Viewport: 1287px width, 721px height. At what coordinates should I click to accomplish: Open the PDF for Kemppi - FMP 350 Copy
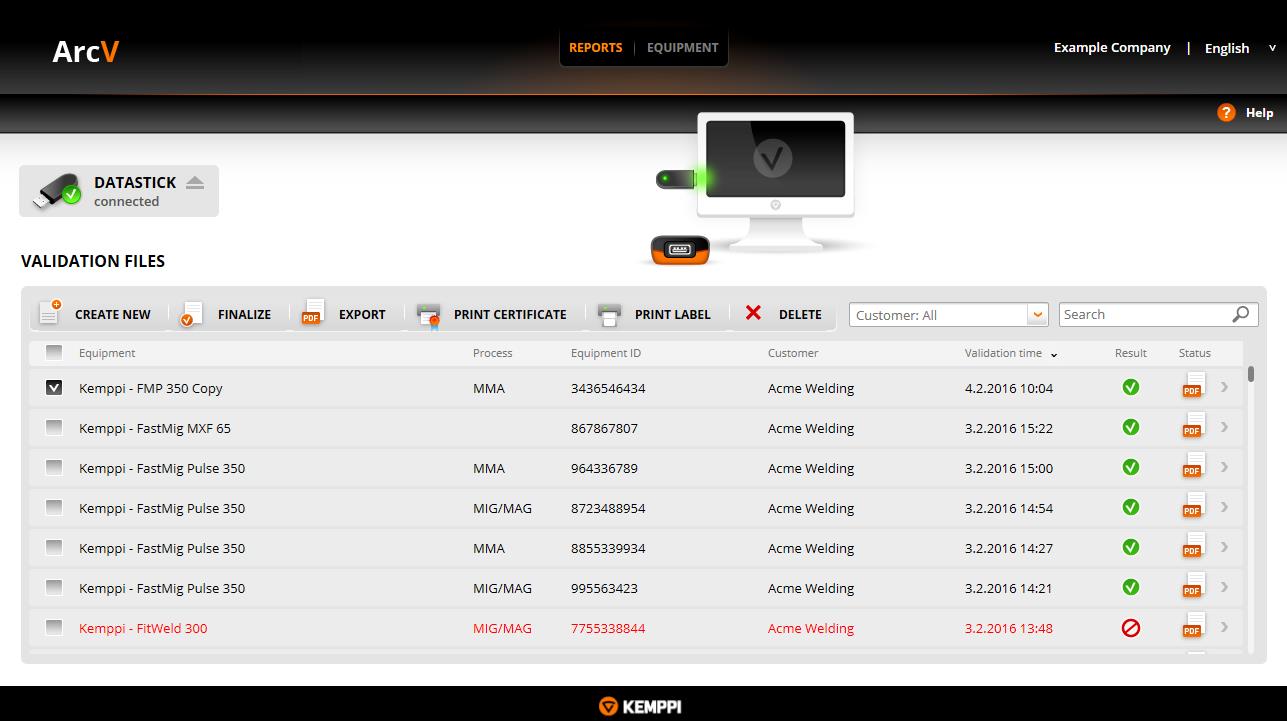(1193, 386)
